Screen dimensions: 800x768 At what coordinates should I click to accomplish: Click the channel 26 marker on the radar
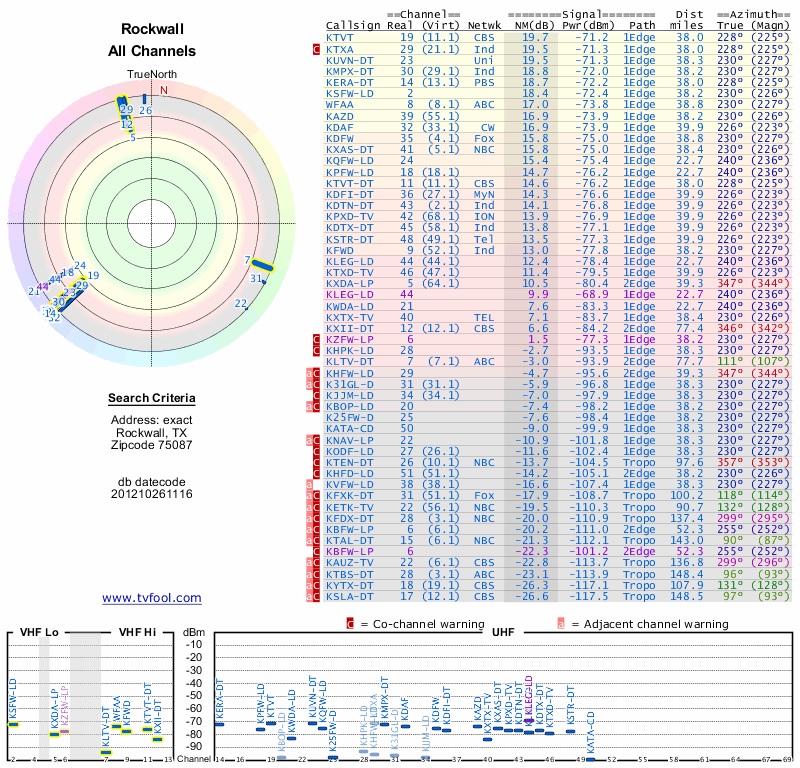(x=145, y=100)
